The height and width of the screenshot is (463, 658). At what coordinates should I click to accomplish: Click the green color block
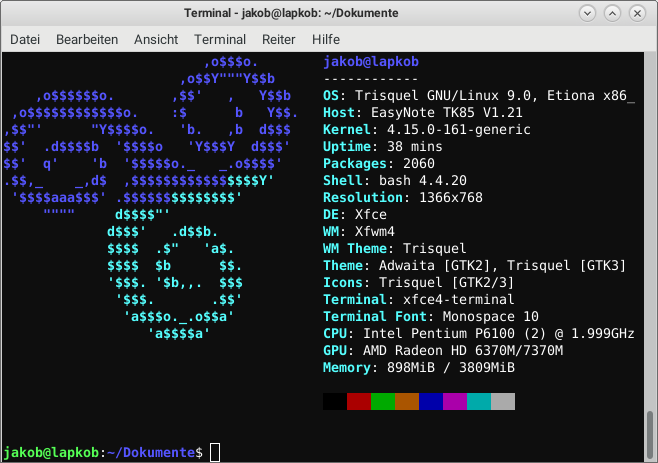click(383, 401)
